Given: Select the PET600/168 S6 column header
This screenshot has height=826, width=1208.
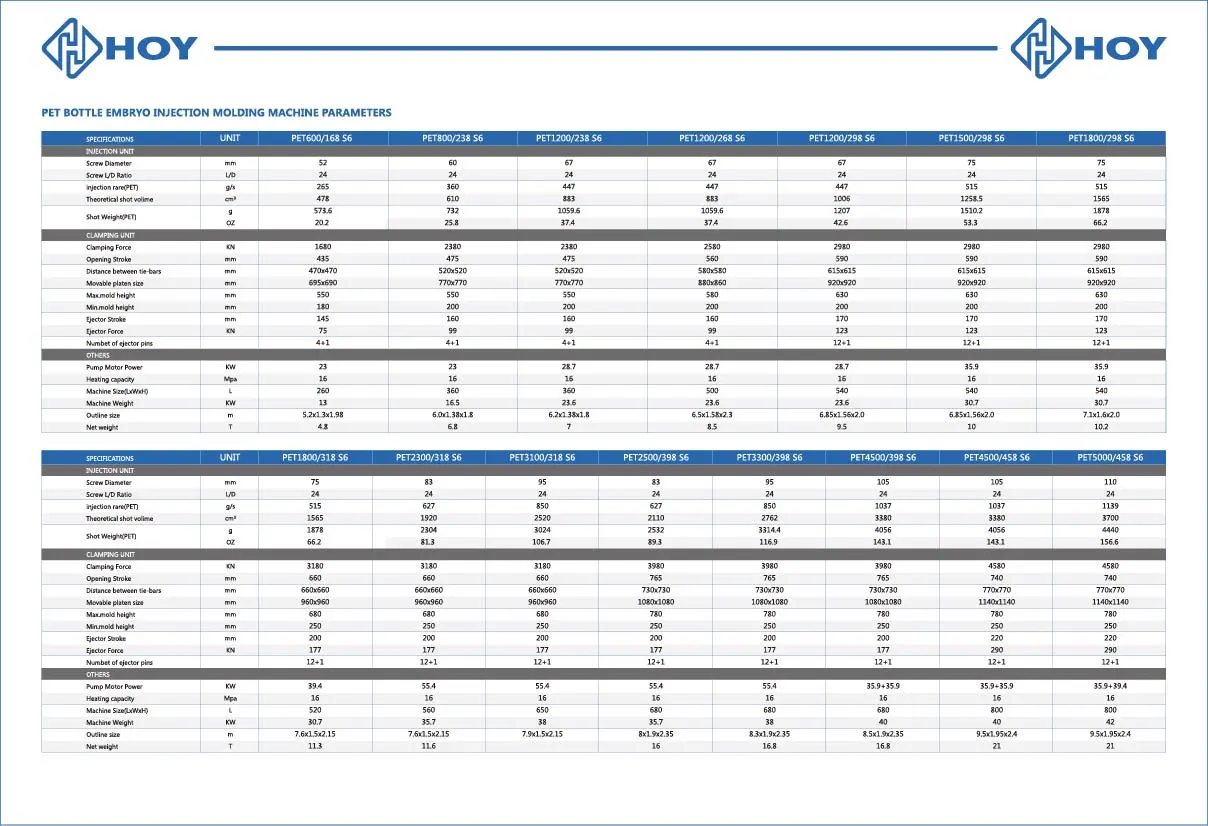Looking at the screenshot, I should tap(323, 138).
